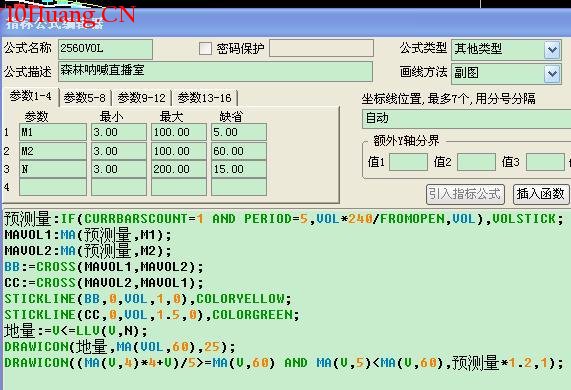Image resolution: width=571 pixels, height=390 pixels.
Task: Click the VOLSTICK keyword in the first code line
Action: click(524, 219)
